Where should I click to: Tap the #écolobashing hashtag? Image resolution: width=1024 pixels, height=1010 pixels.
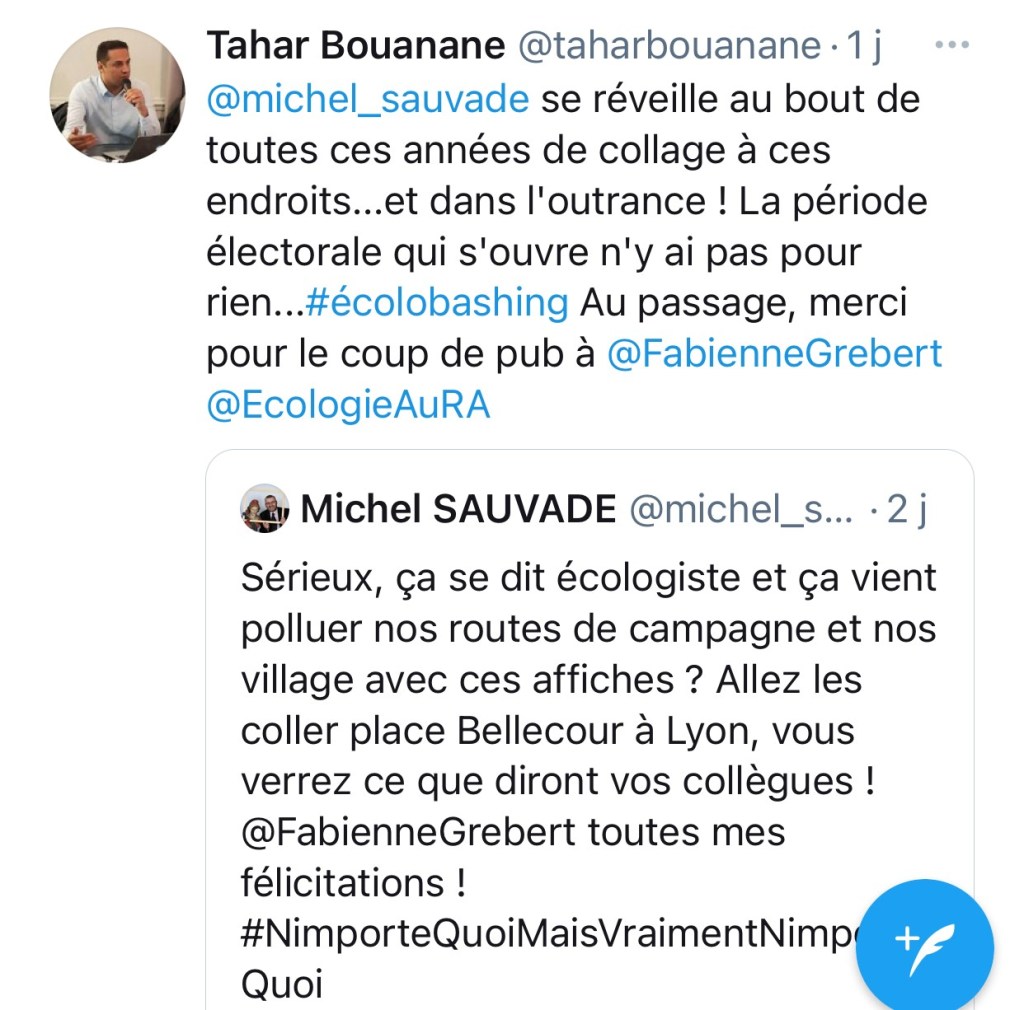tap(436, 303)
